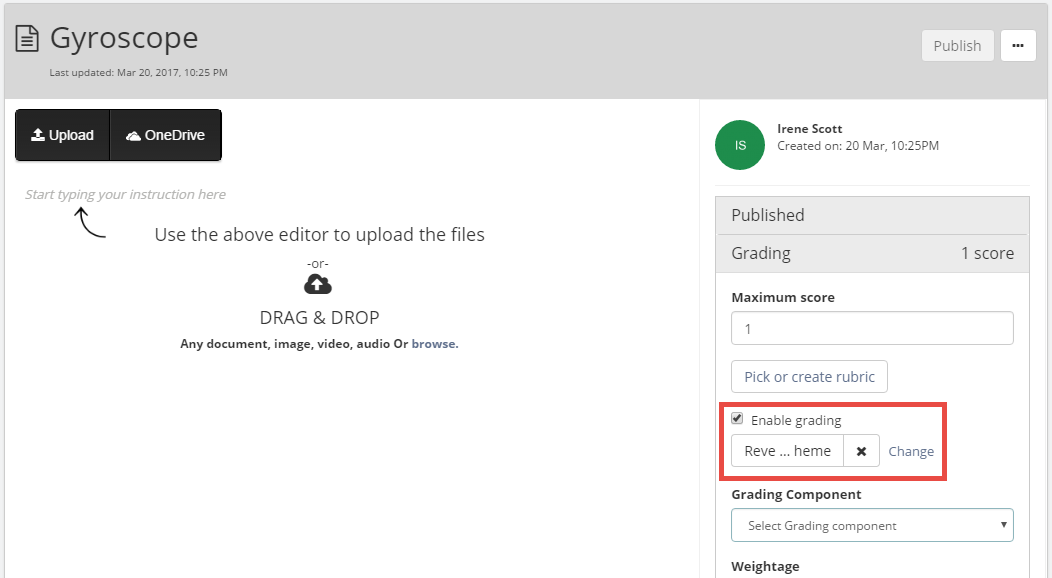
Task: Click the 'Last updated: Mar 20, 2017' text
Action: (x=138, y=72)
